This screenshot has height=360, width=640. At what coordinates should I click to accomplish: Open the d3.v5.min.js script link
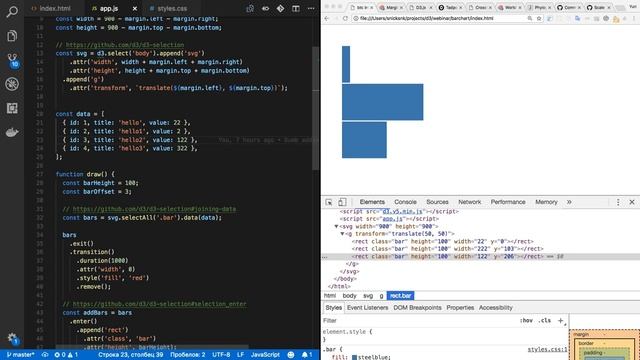pyautogui.click(x=402, y=211)
